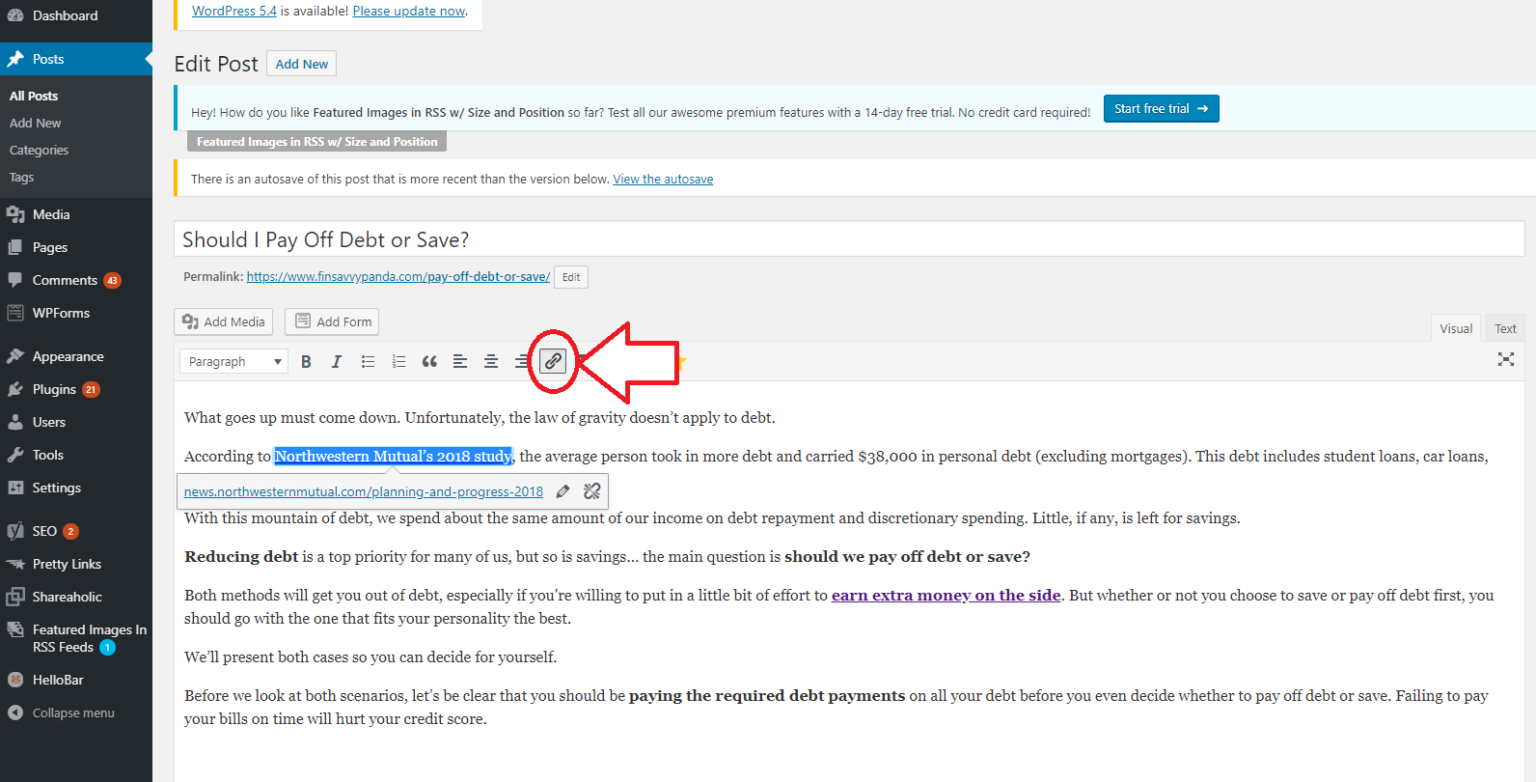The image size is (1536, 782).
Task: Apply italic formatting
Action: pos(336,361)
